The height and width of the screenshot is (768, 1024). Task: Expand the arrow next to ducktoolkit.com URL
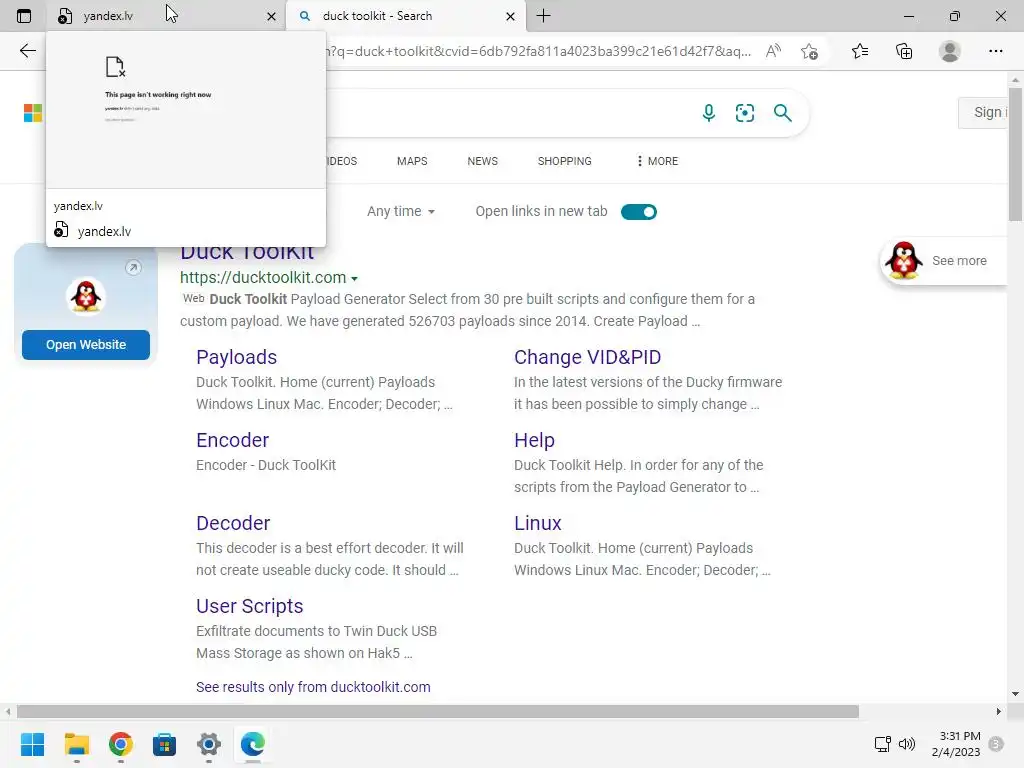click(355, 279)
